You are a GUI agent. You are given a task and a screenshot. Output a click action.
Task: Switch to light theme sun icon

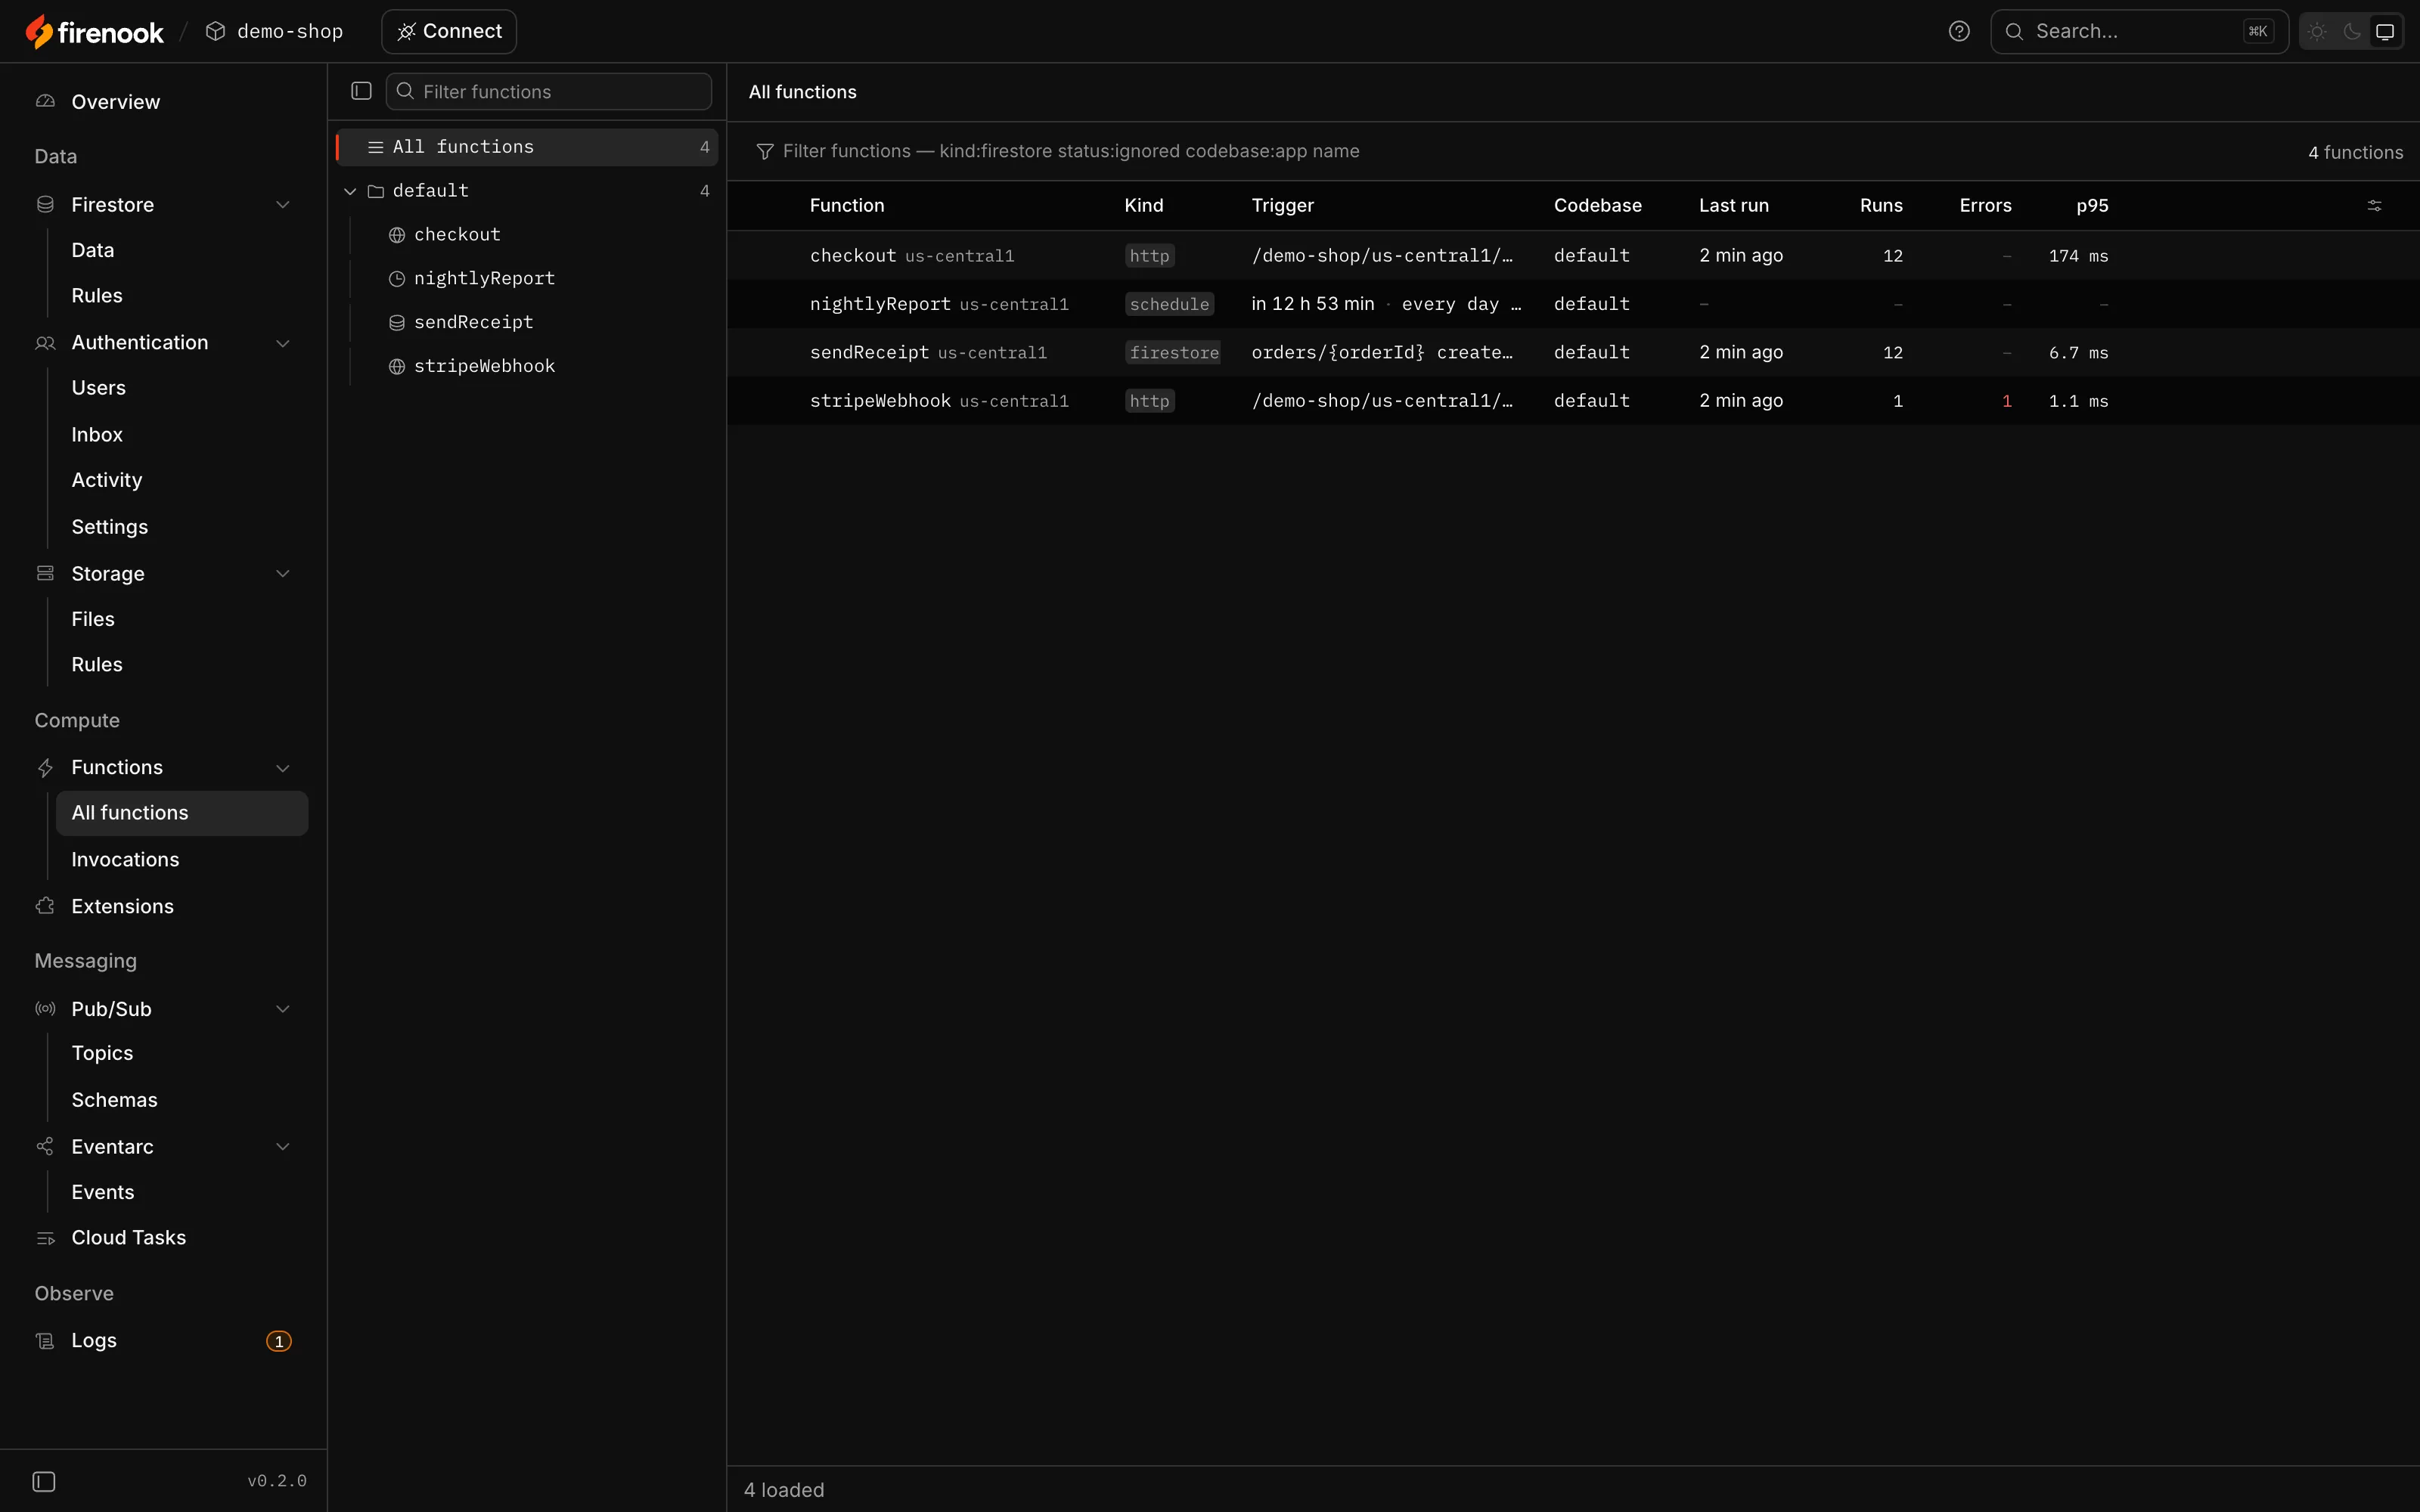pyautogui.click(x=2317, y=32)
